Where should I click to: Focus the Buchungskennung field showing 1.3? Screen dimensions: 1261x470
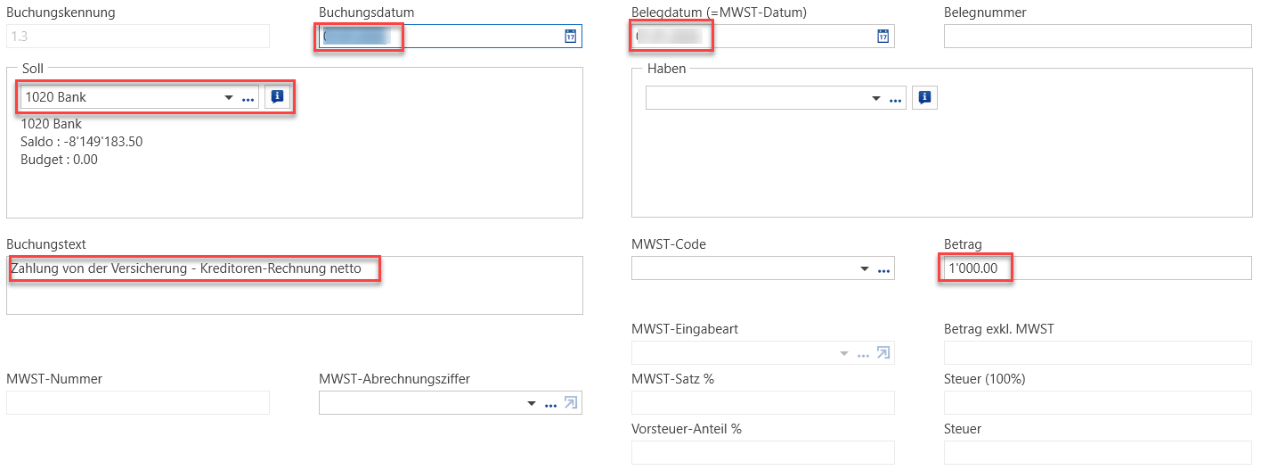(x=138, y=36)
